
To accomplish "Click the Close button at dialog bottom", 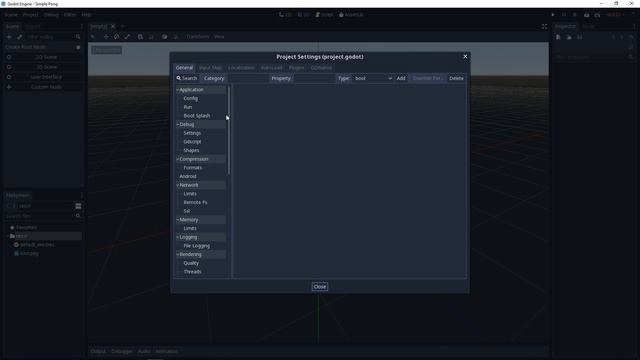I will click(320, 287).
